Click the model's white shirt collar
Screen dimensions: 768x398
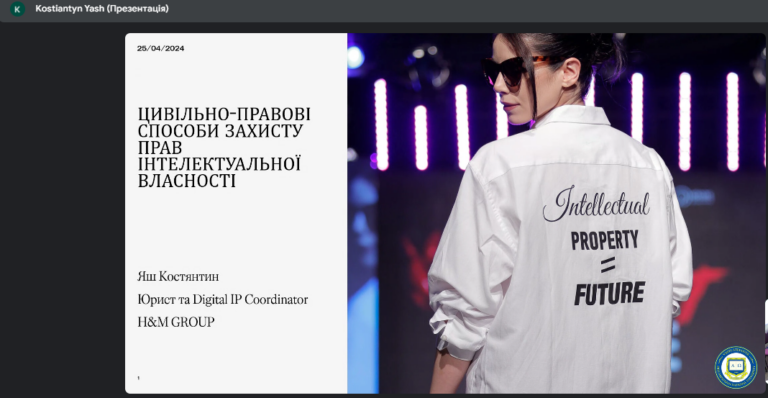coord(573,117)
